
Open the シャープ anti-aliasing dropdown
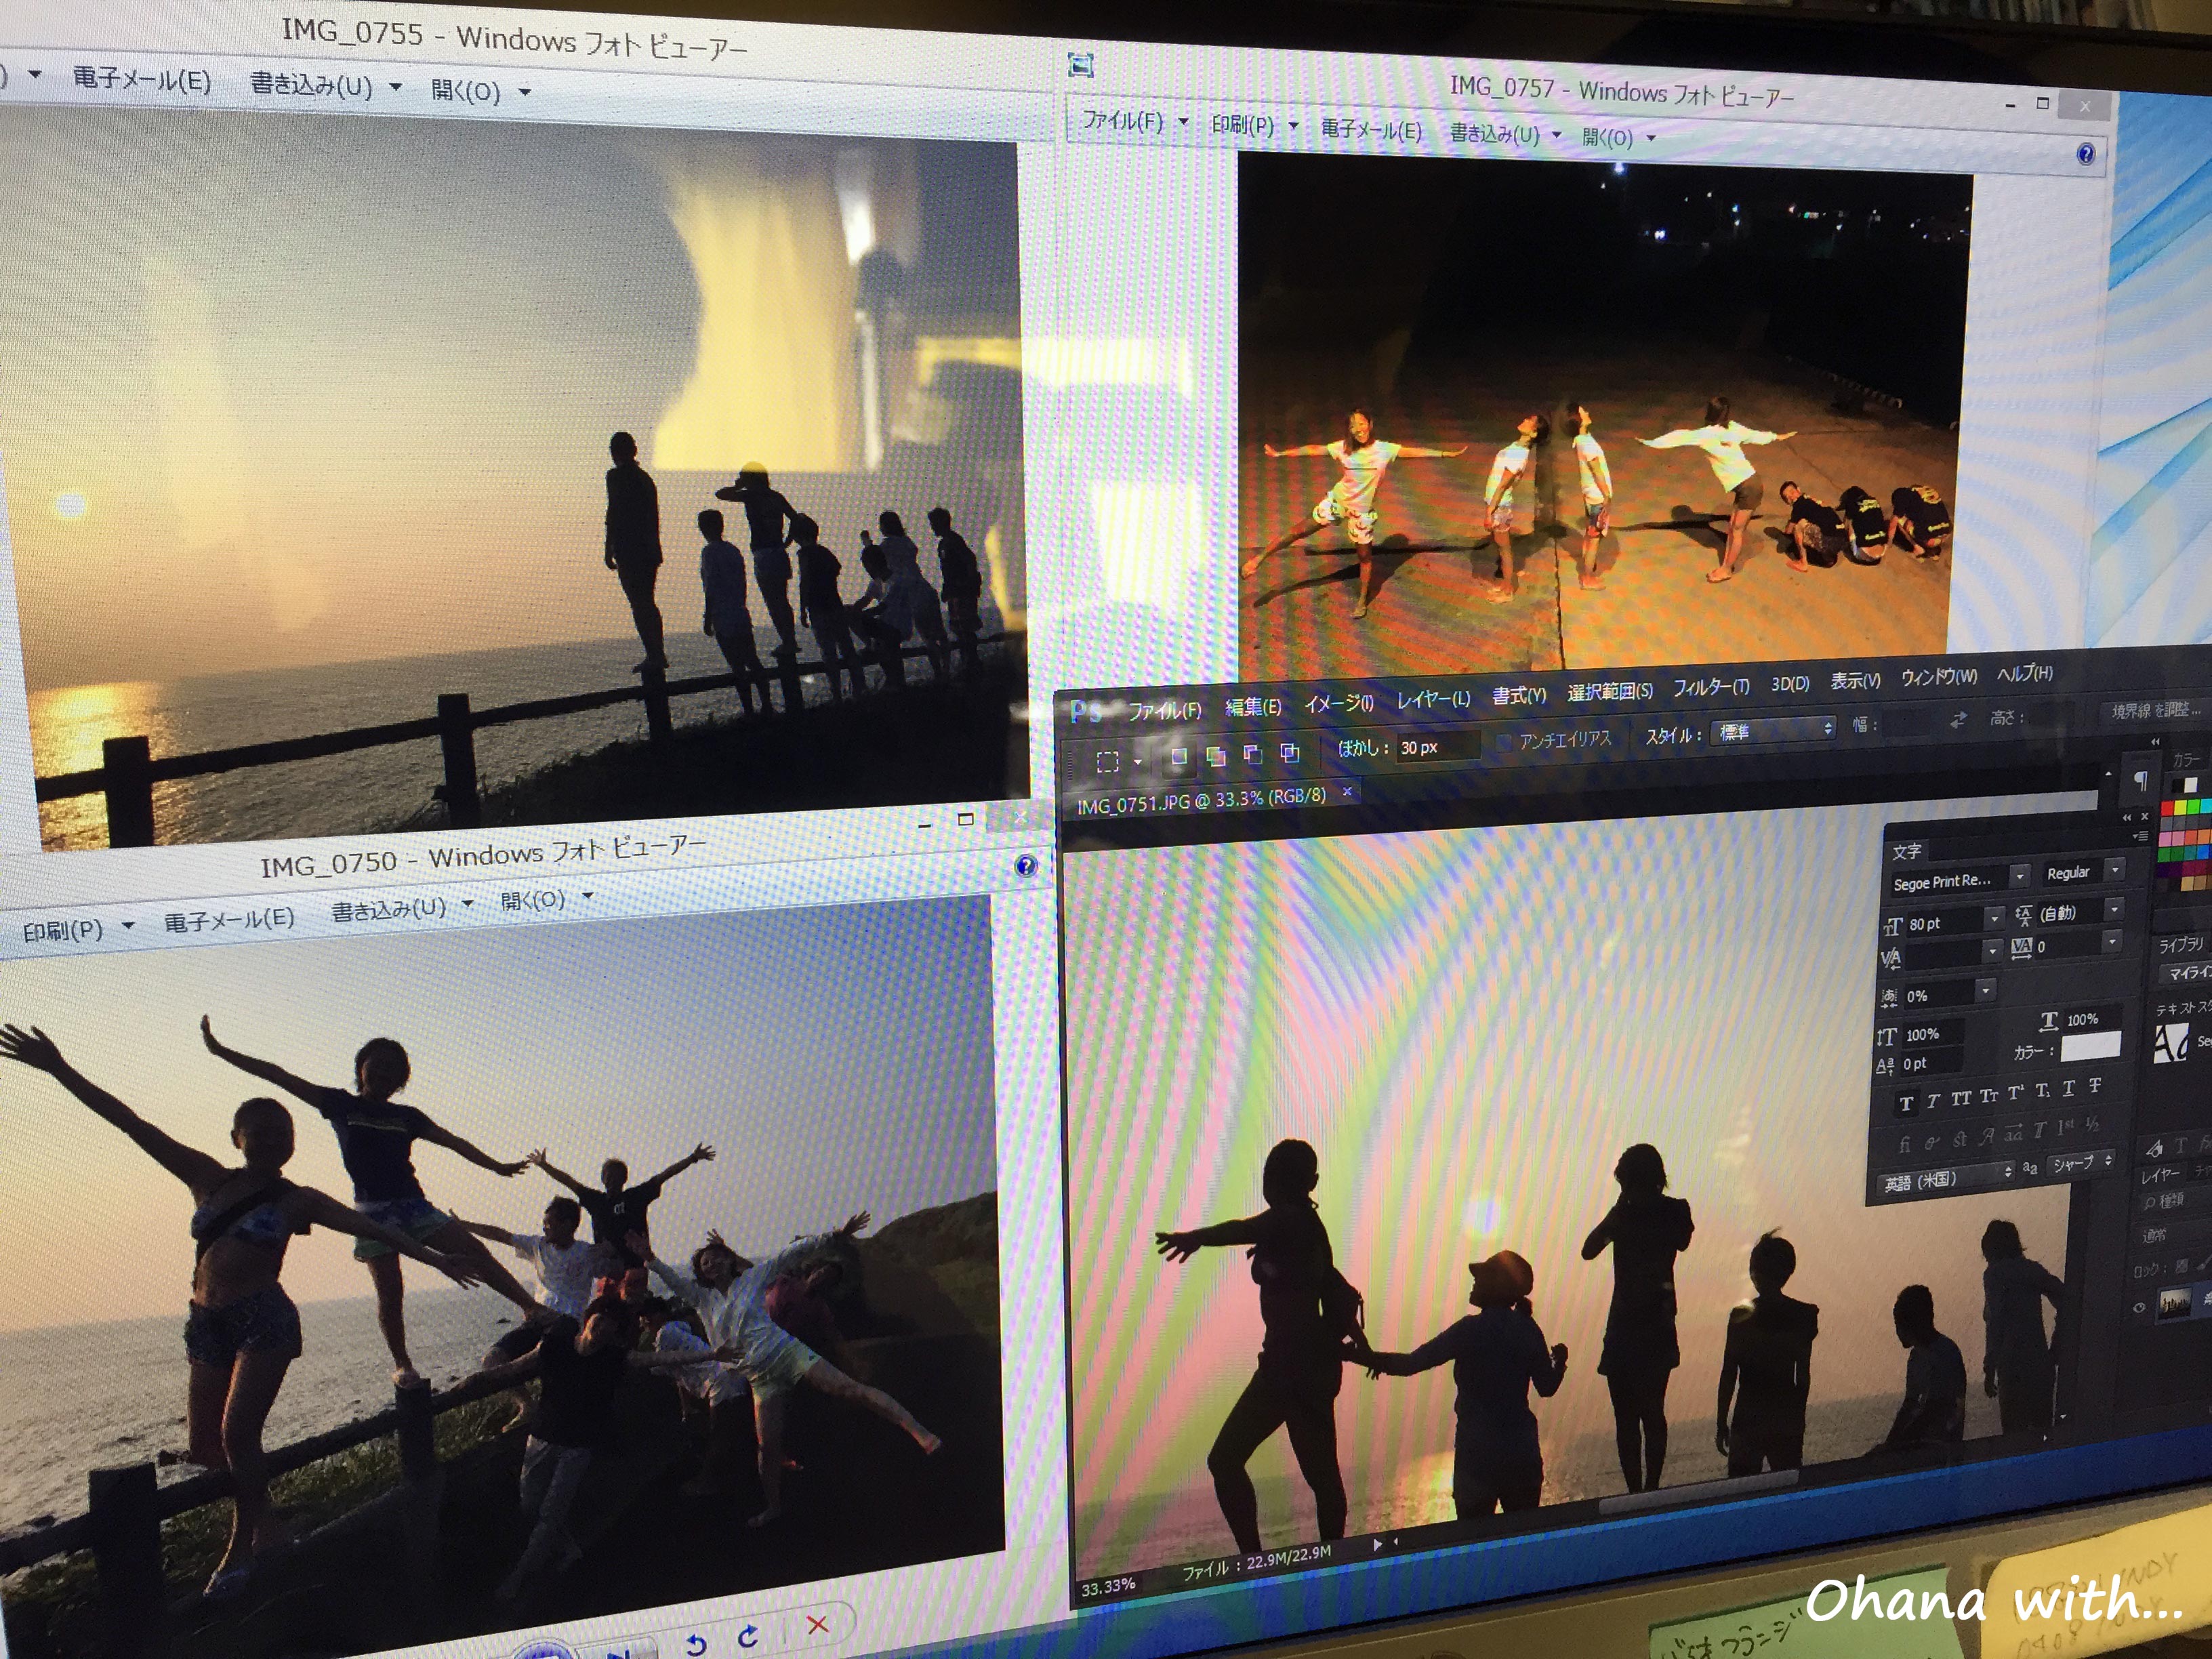pyautogui.click(x=2080, y=1163)
